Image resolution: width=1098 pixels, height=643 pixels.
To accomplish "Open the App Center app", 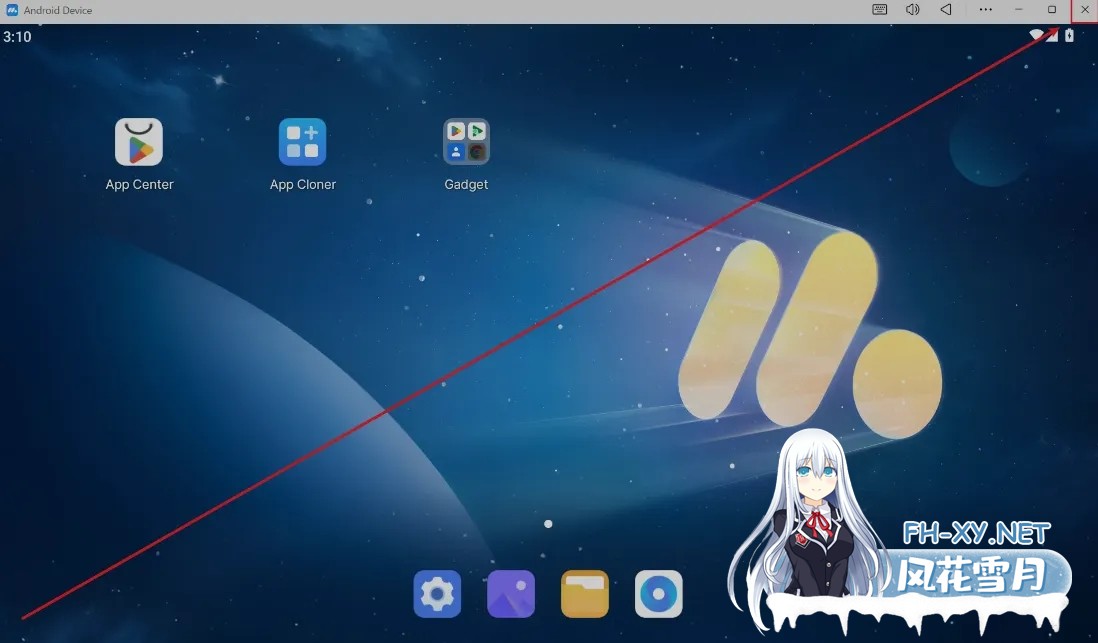I will tap(139, 143).
